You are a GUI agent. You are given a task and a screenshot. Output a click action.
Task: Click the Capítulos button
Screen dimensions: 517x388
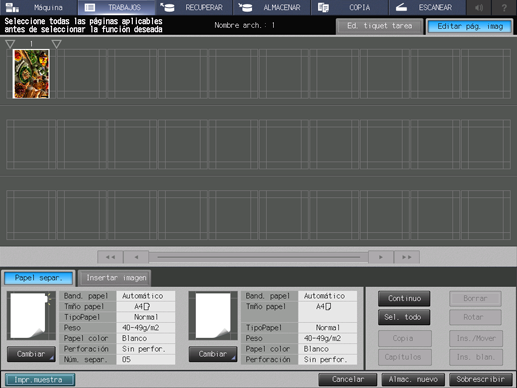click(405, 357)
